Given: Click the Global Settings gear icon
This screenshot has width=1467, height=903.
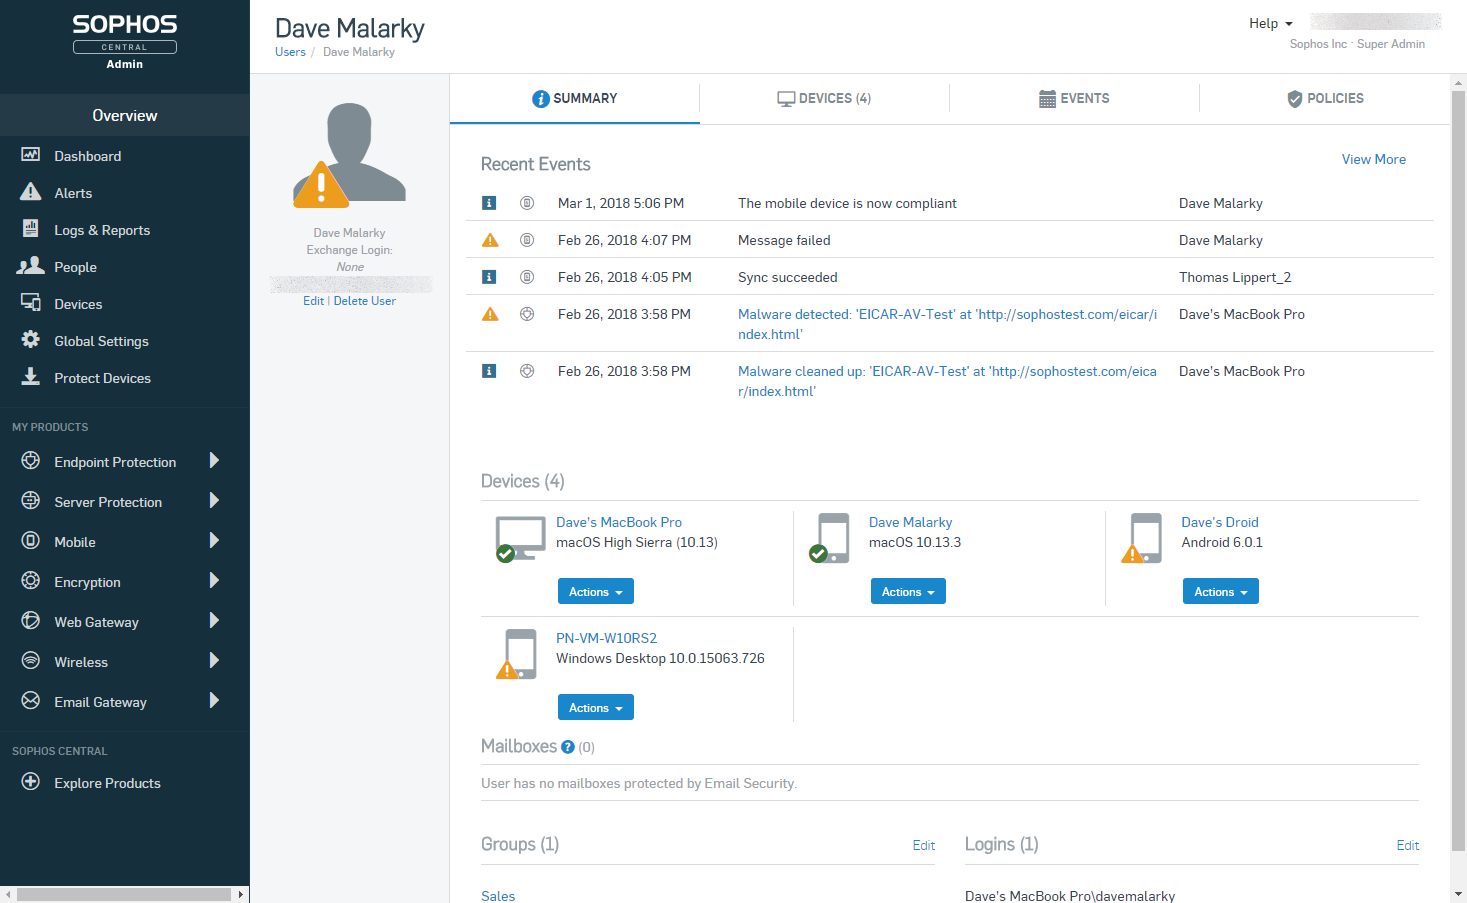Looking at the screenshot, I should [31, 340].
